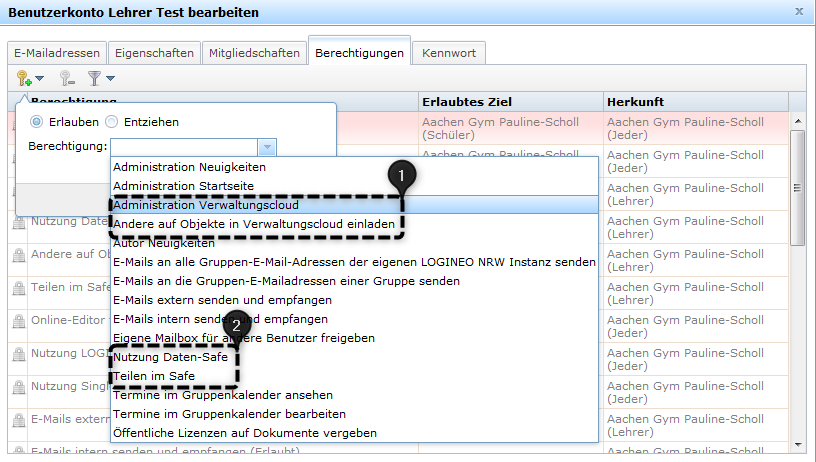Click the scrollbar up arrow
The width and height of the screenshot is (816, 462).
pyautogui.click(x=797, y=121)
